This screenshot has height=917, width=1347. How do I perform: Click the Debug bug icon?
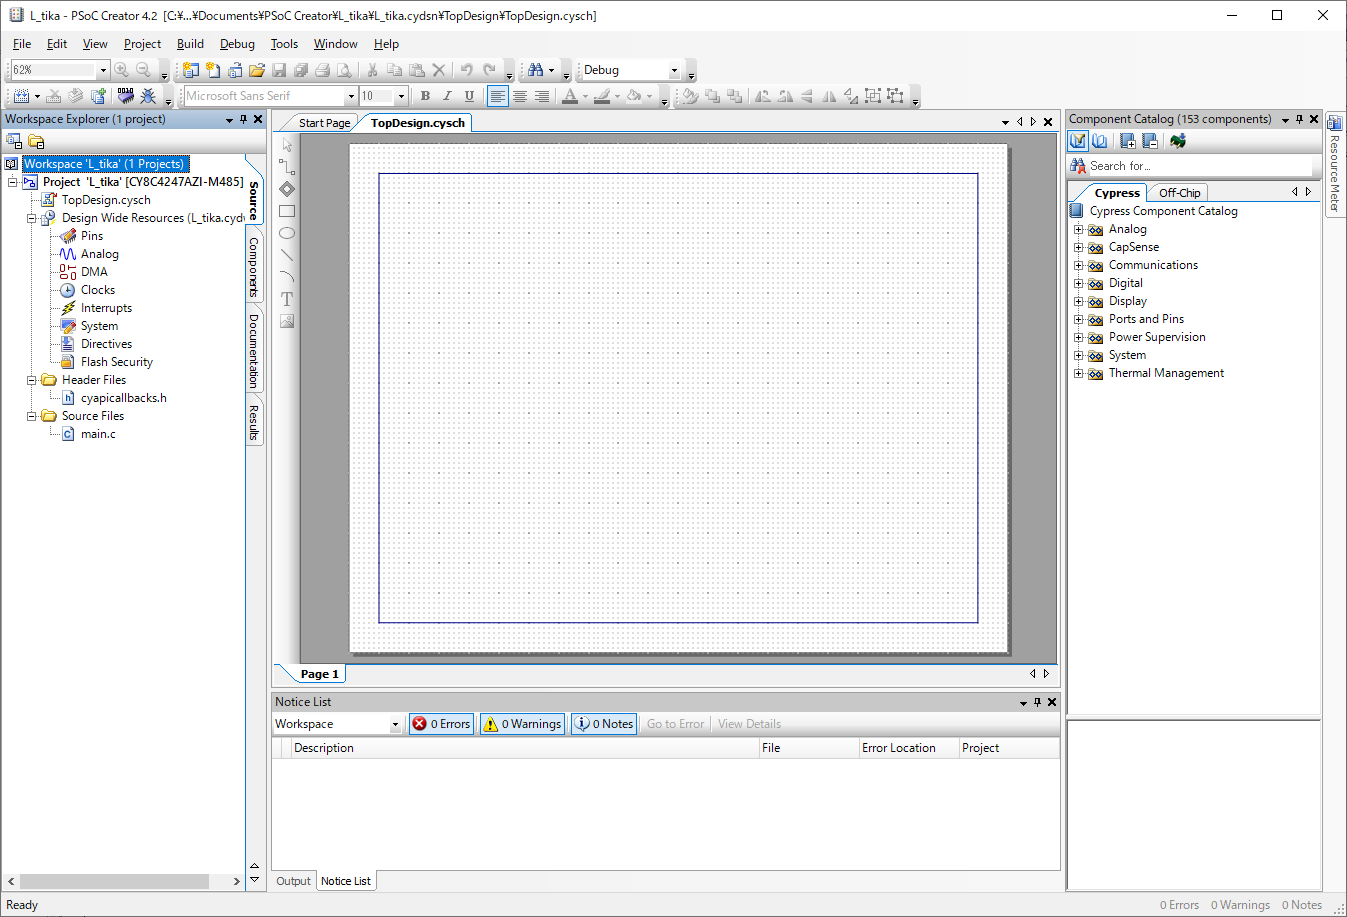(148, 96)
